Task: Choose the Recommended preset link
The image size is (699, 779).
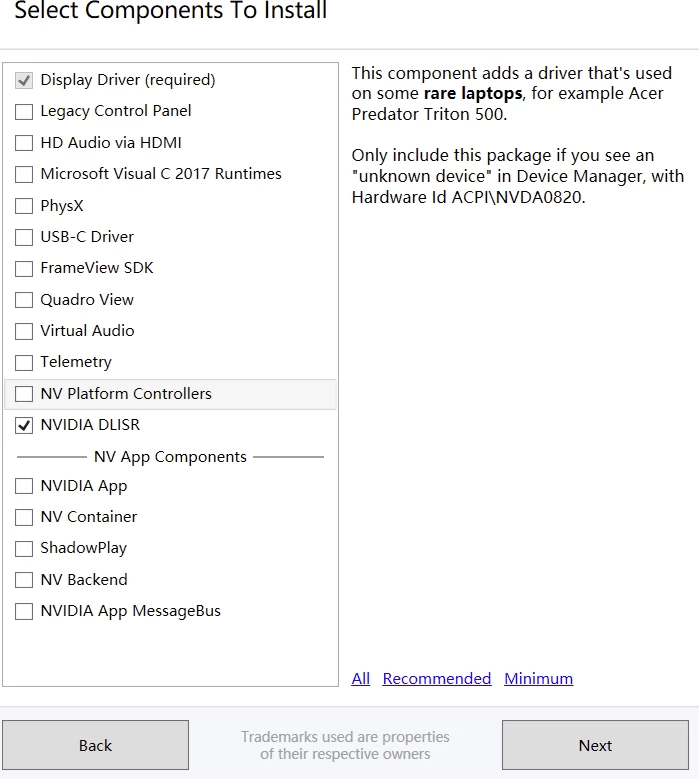Action: pyautogui.click(x=437, y=679)
